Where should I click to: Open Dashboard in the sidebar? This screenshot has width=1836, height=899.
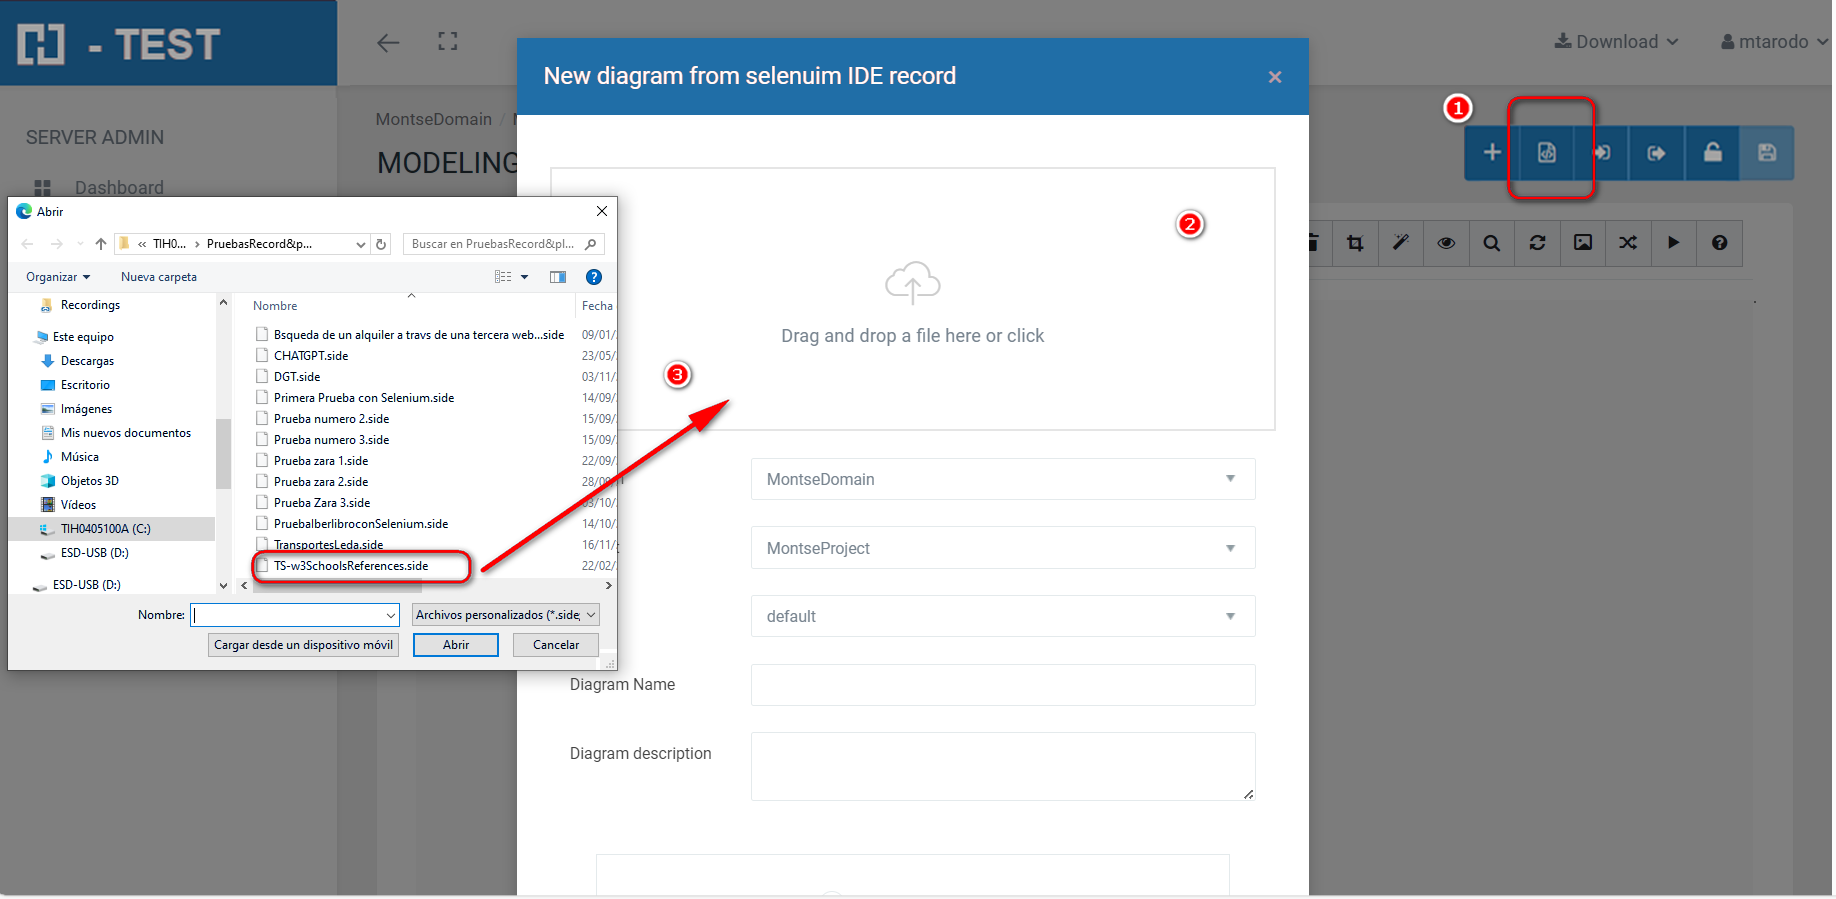[118, 188]
